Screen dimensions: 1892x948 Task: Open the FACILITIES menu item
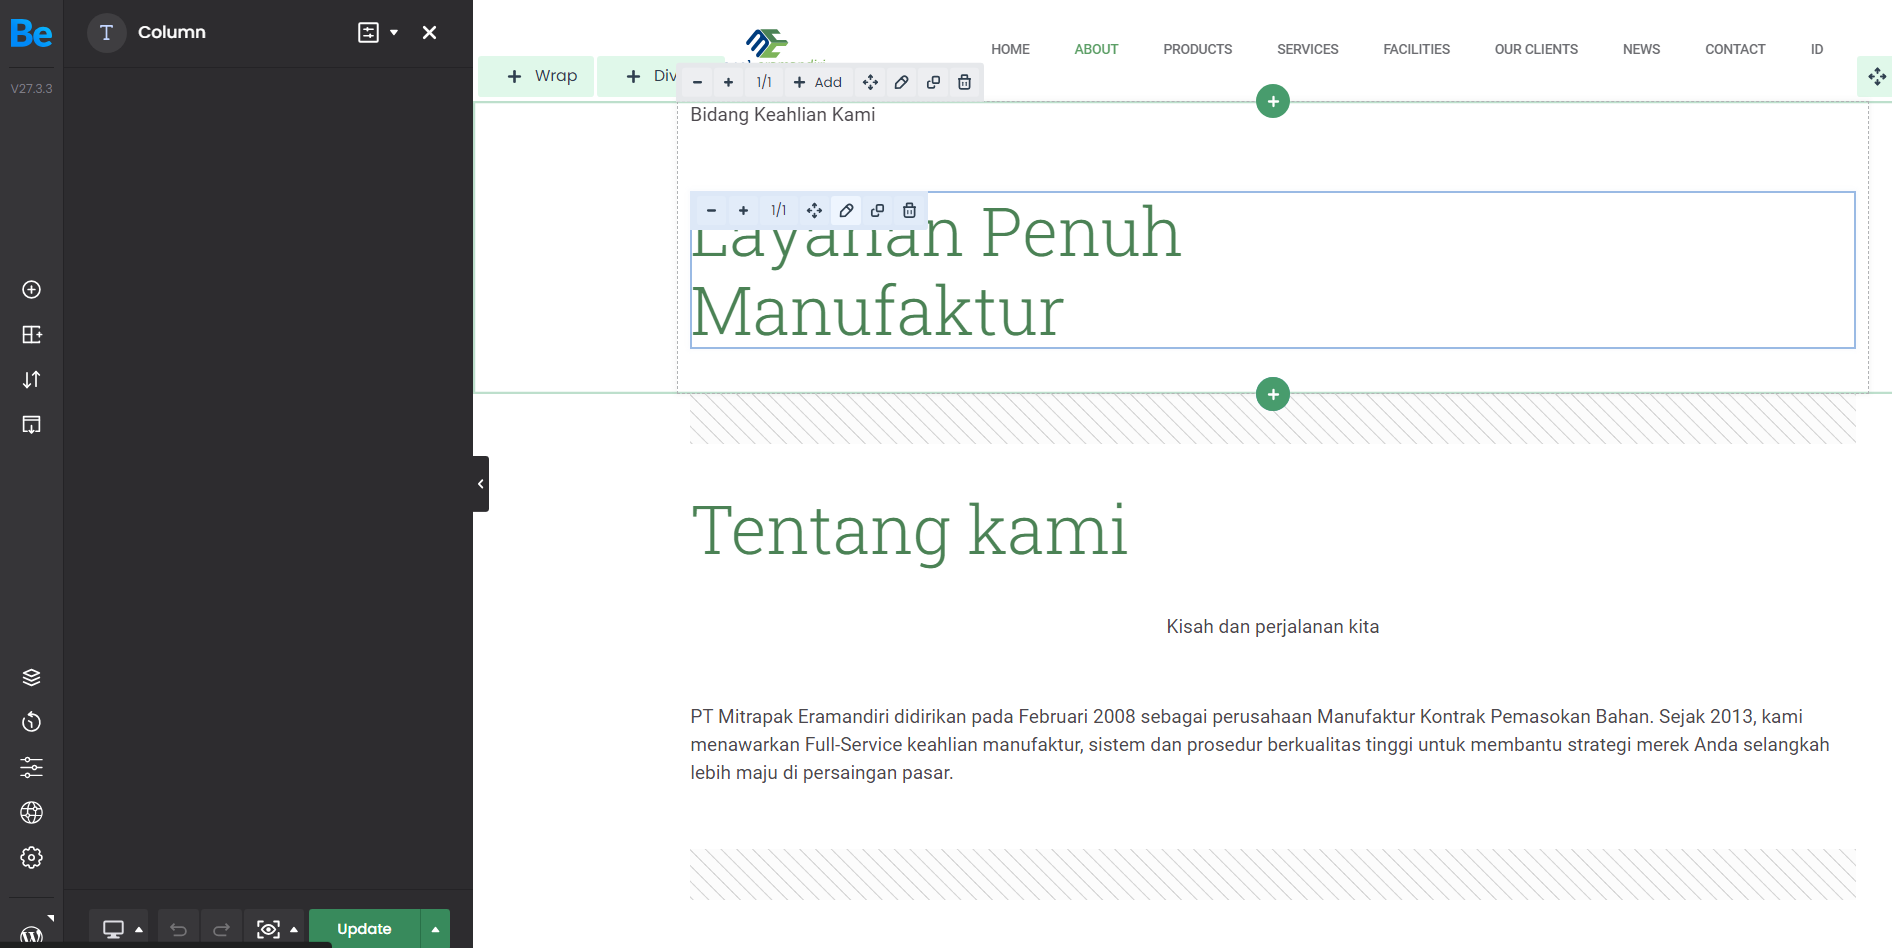pyautogui.click(x=1416, y=49)
